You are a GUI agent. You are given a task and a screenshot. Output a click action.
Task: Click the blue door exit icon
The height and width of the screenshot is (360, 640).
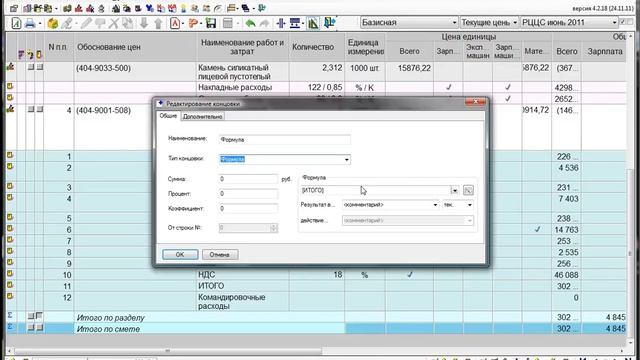point(329,22)
